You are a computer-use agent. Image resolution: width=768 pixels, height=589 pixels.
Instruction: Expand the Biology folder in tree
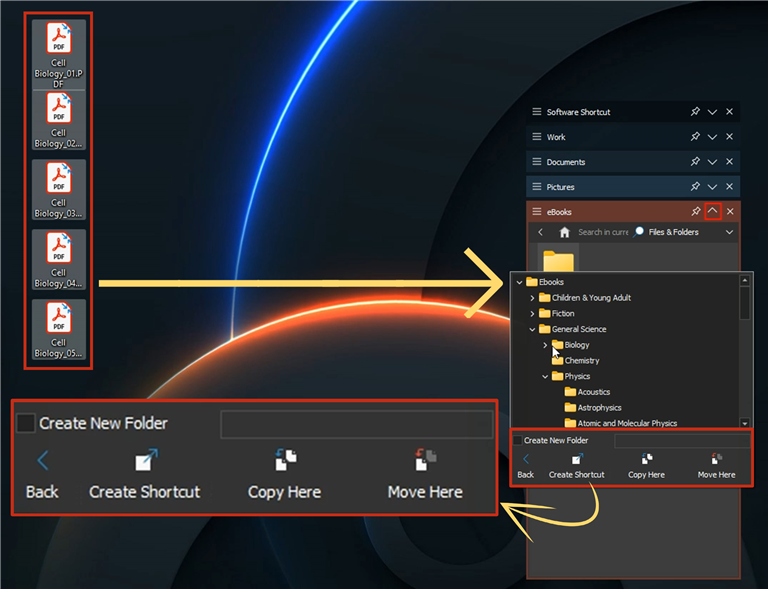point(545,345)
